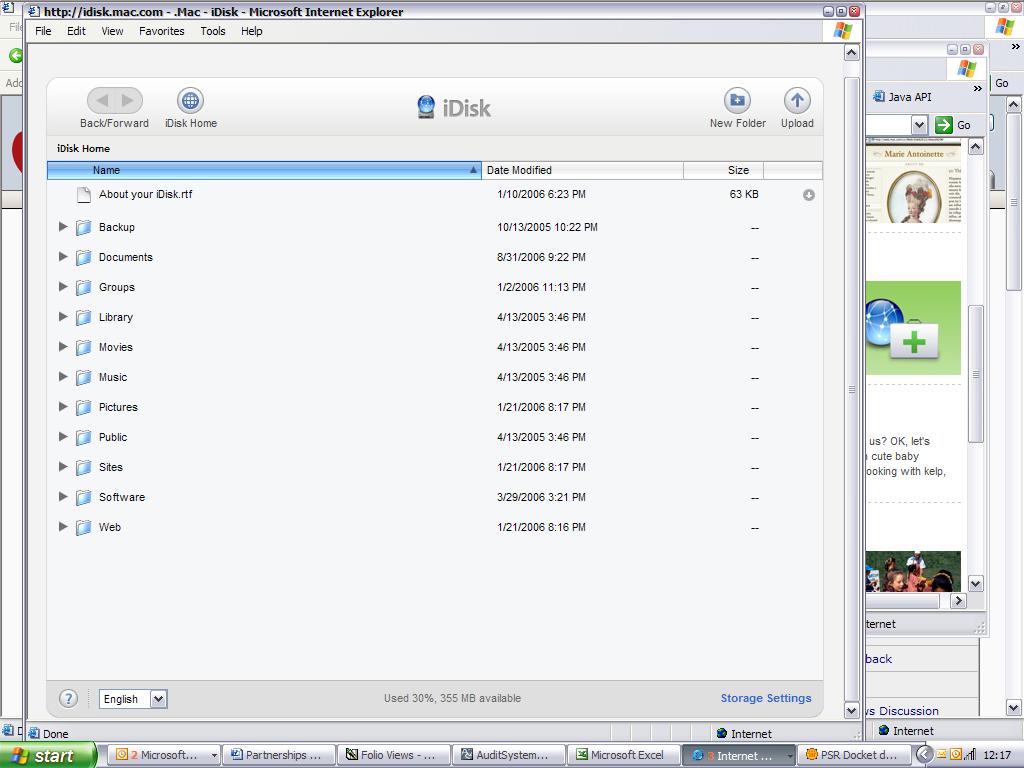Click the Java API link in background window

[903, 97]
